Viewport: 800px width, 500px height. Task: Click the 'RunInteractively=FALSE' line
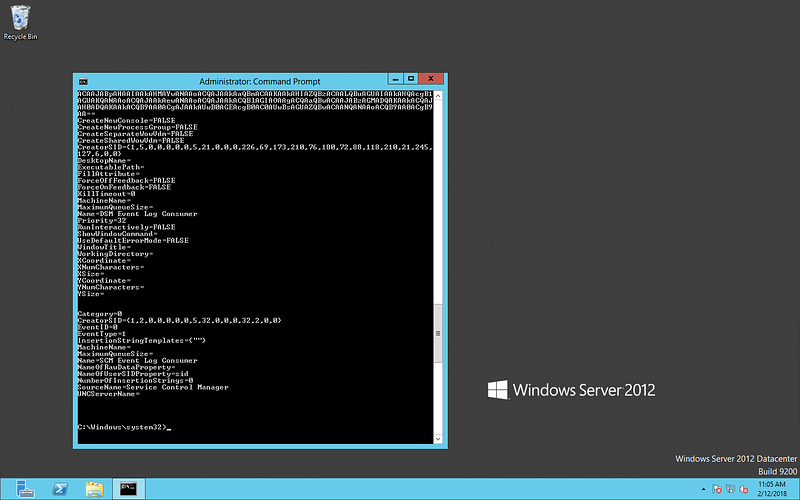coord(126,227)
